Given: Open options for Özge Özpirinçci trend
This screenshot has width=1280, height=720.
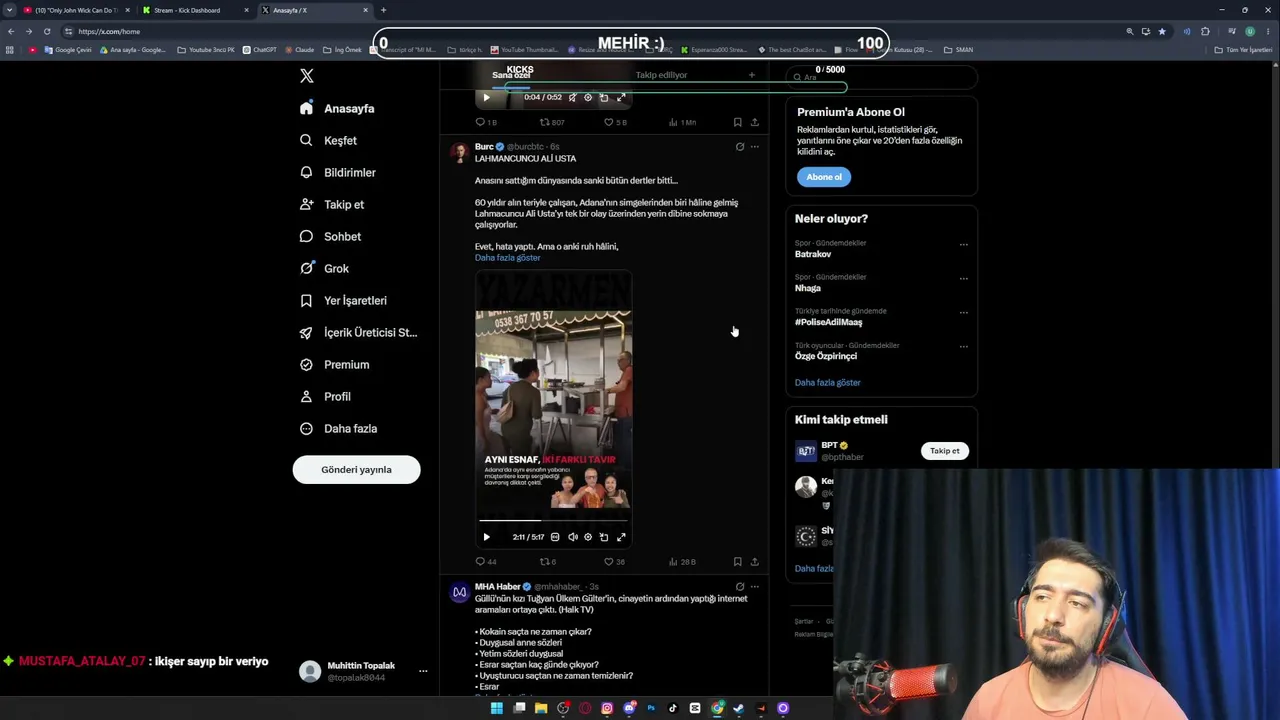Looking at the screenshot, I should coord(964,346).
